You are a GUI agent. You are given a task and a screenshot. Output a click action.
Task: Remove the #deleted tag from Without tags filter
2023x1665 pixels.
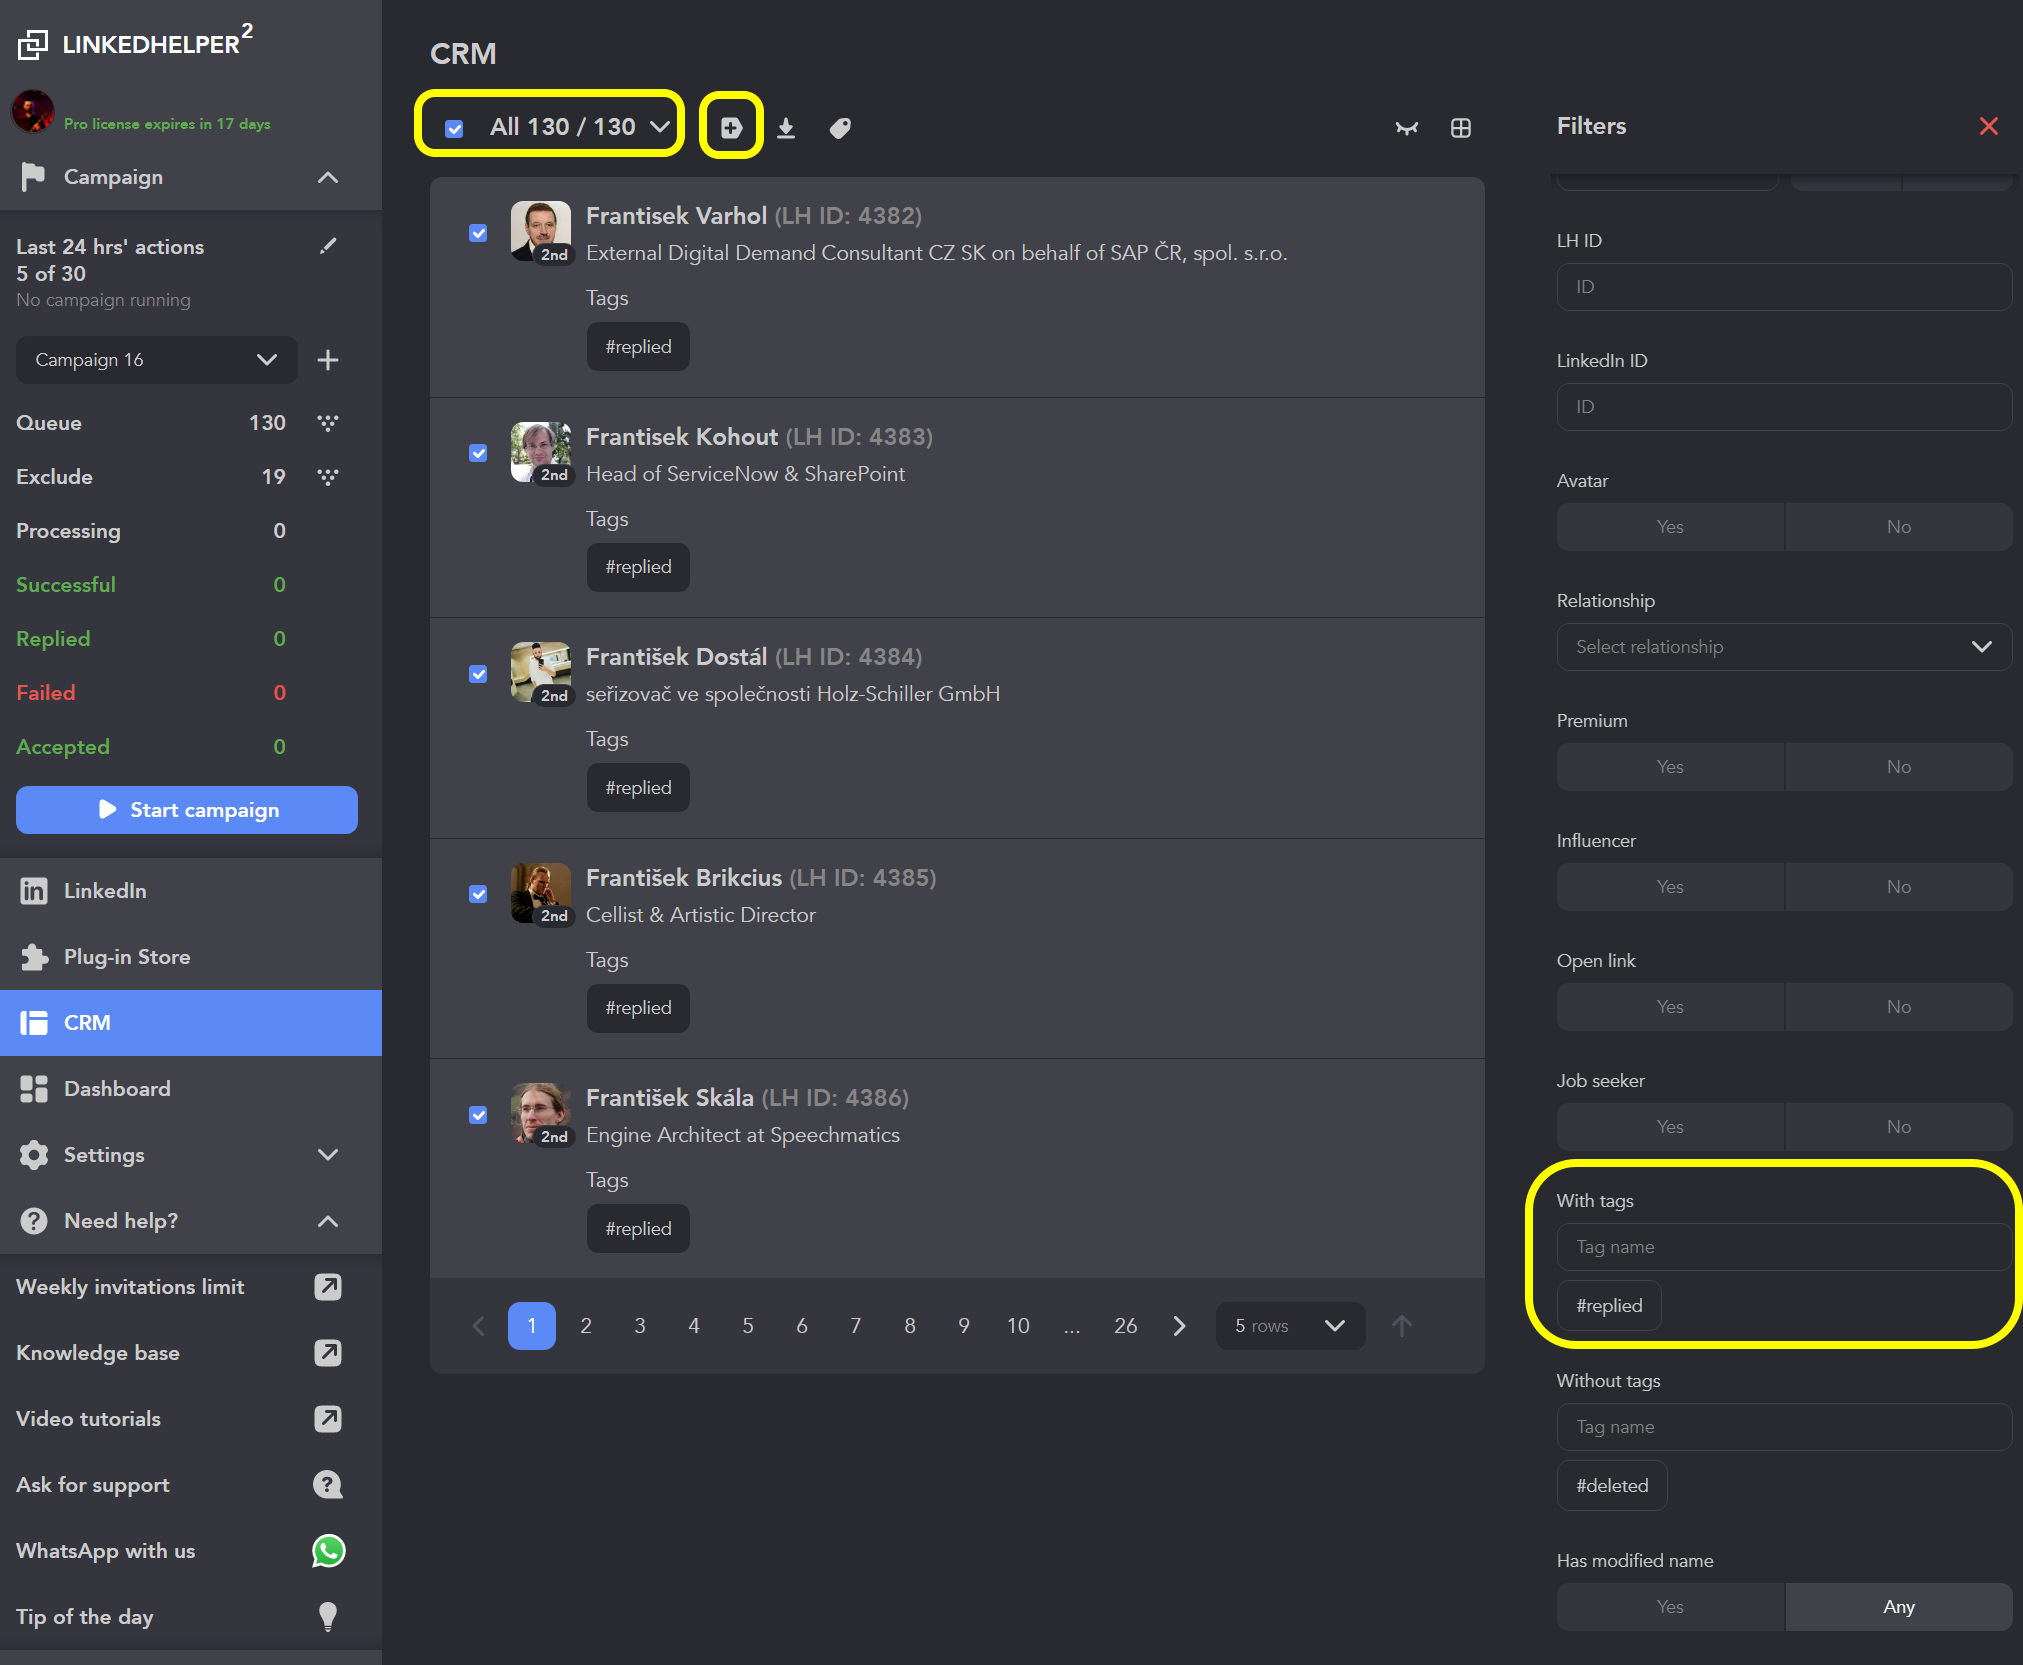click(1612, 1486)
